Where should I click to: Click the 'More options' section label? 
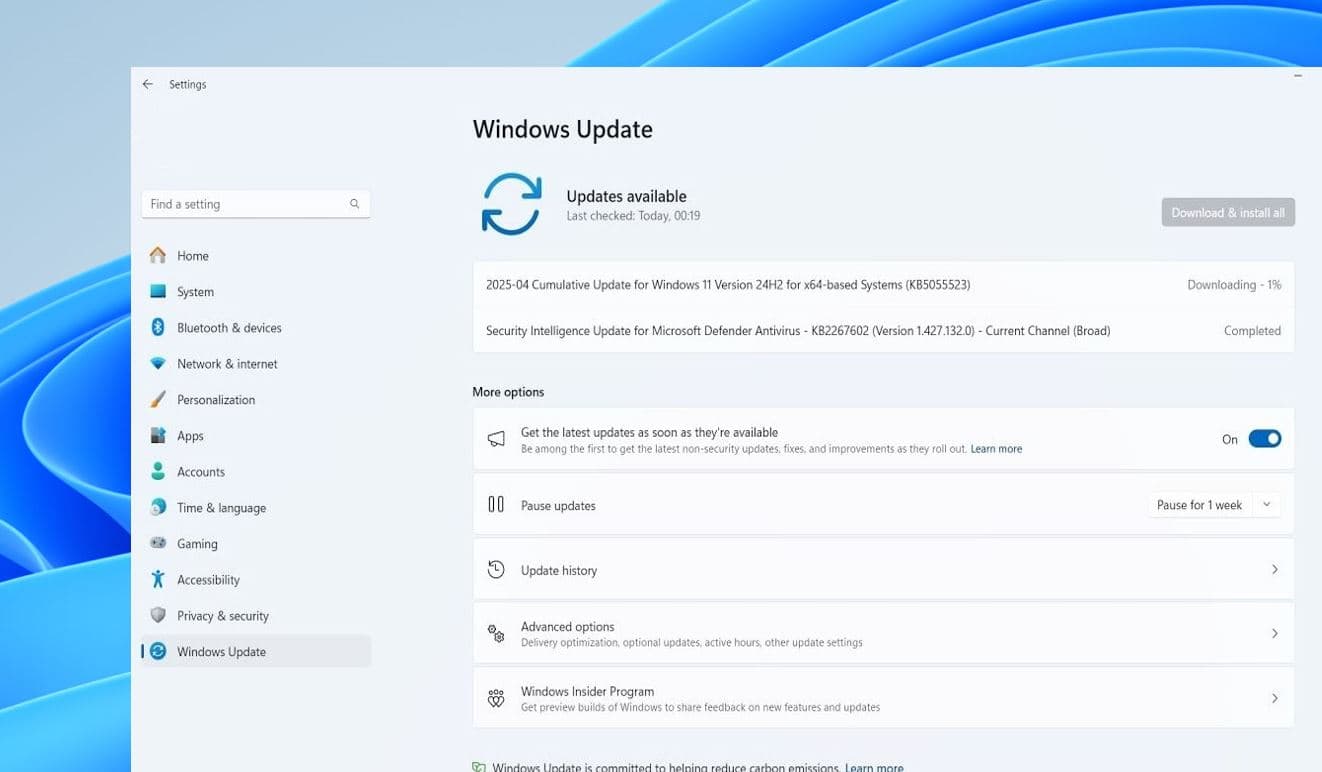508,392
